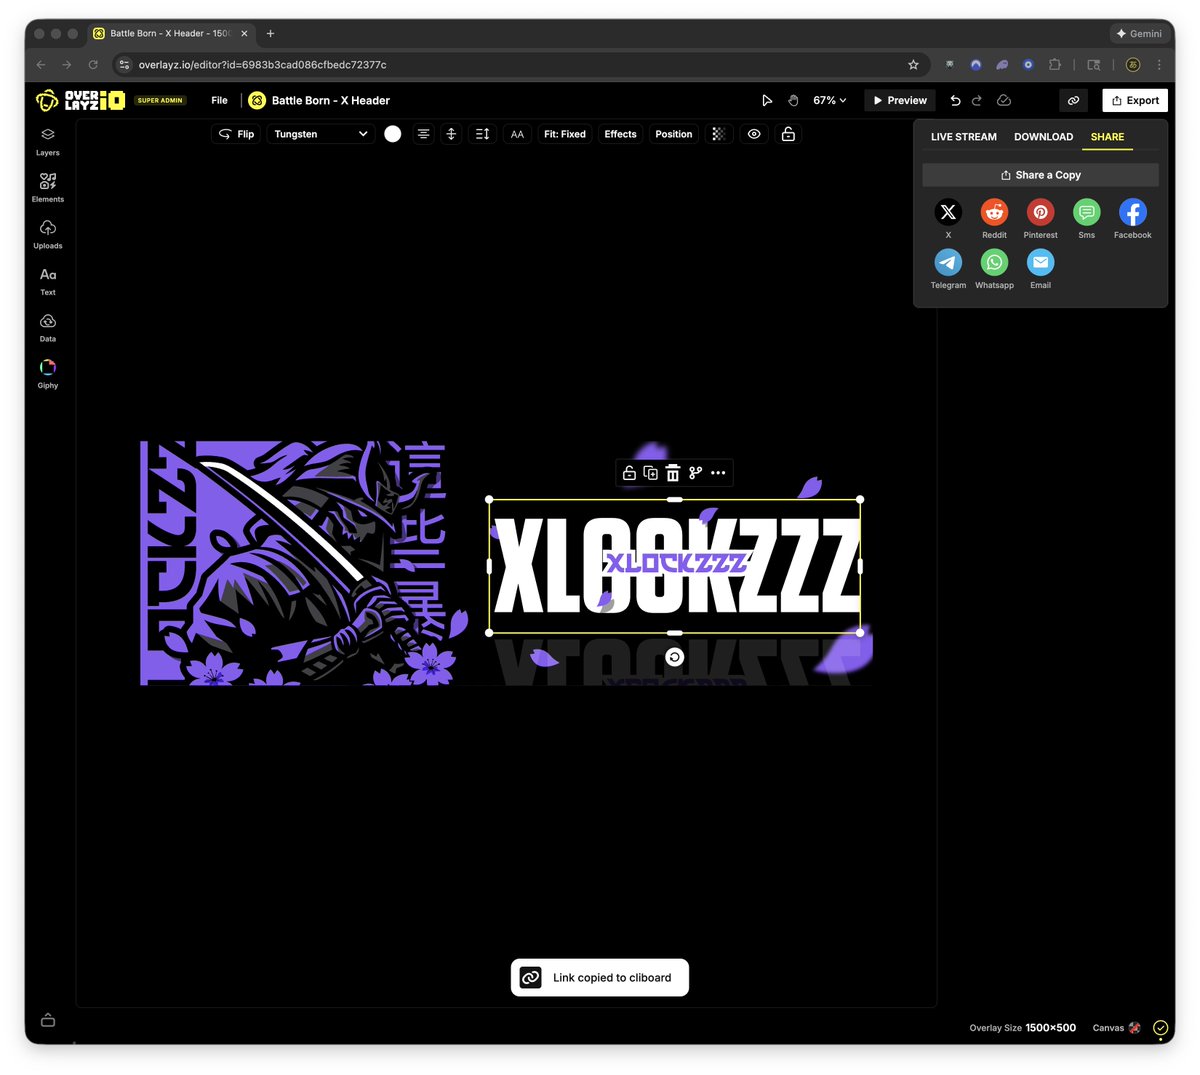The height and width of the screenshot is (1075, 1200).
Task: Toggle AA uppercase text setting
Action: (517, 134)
